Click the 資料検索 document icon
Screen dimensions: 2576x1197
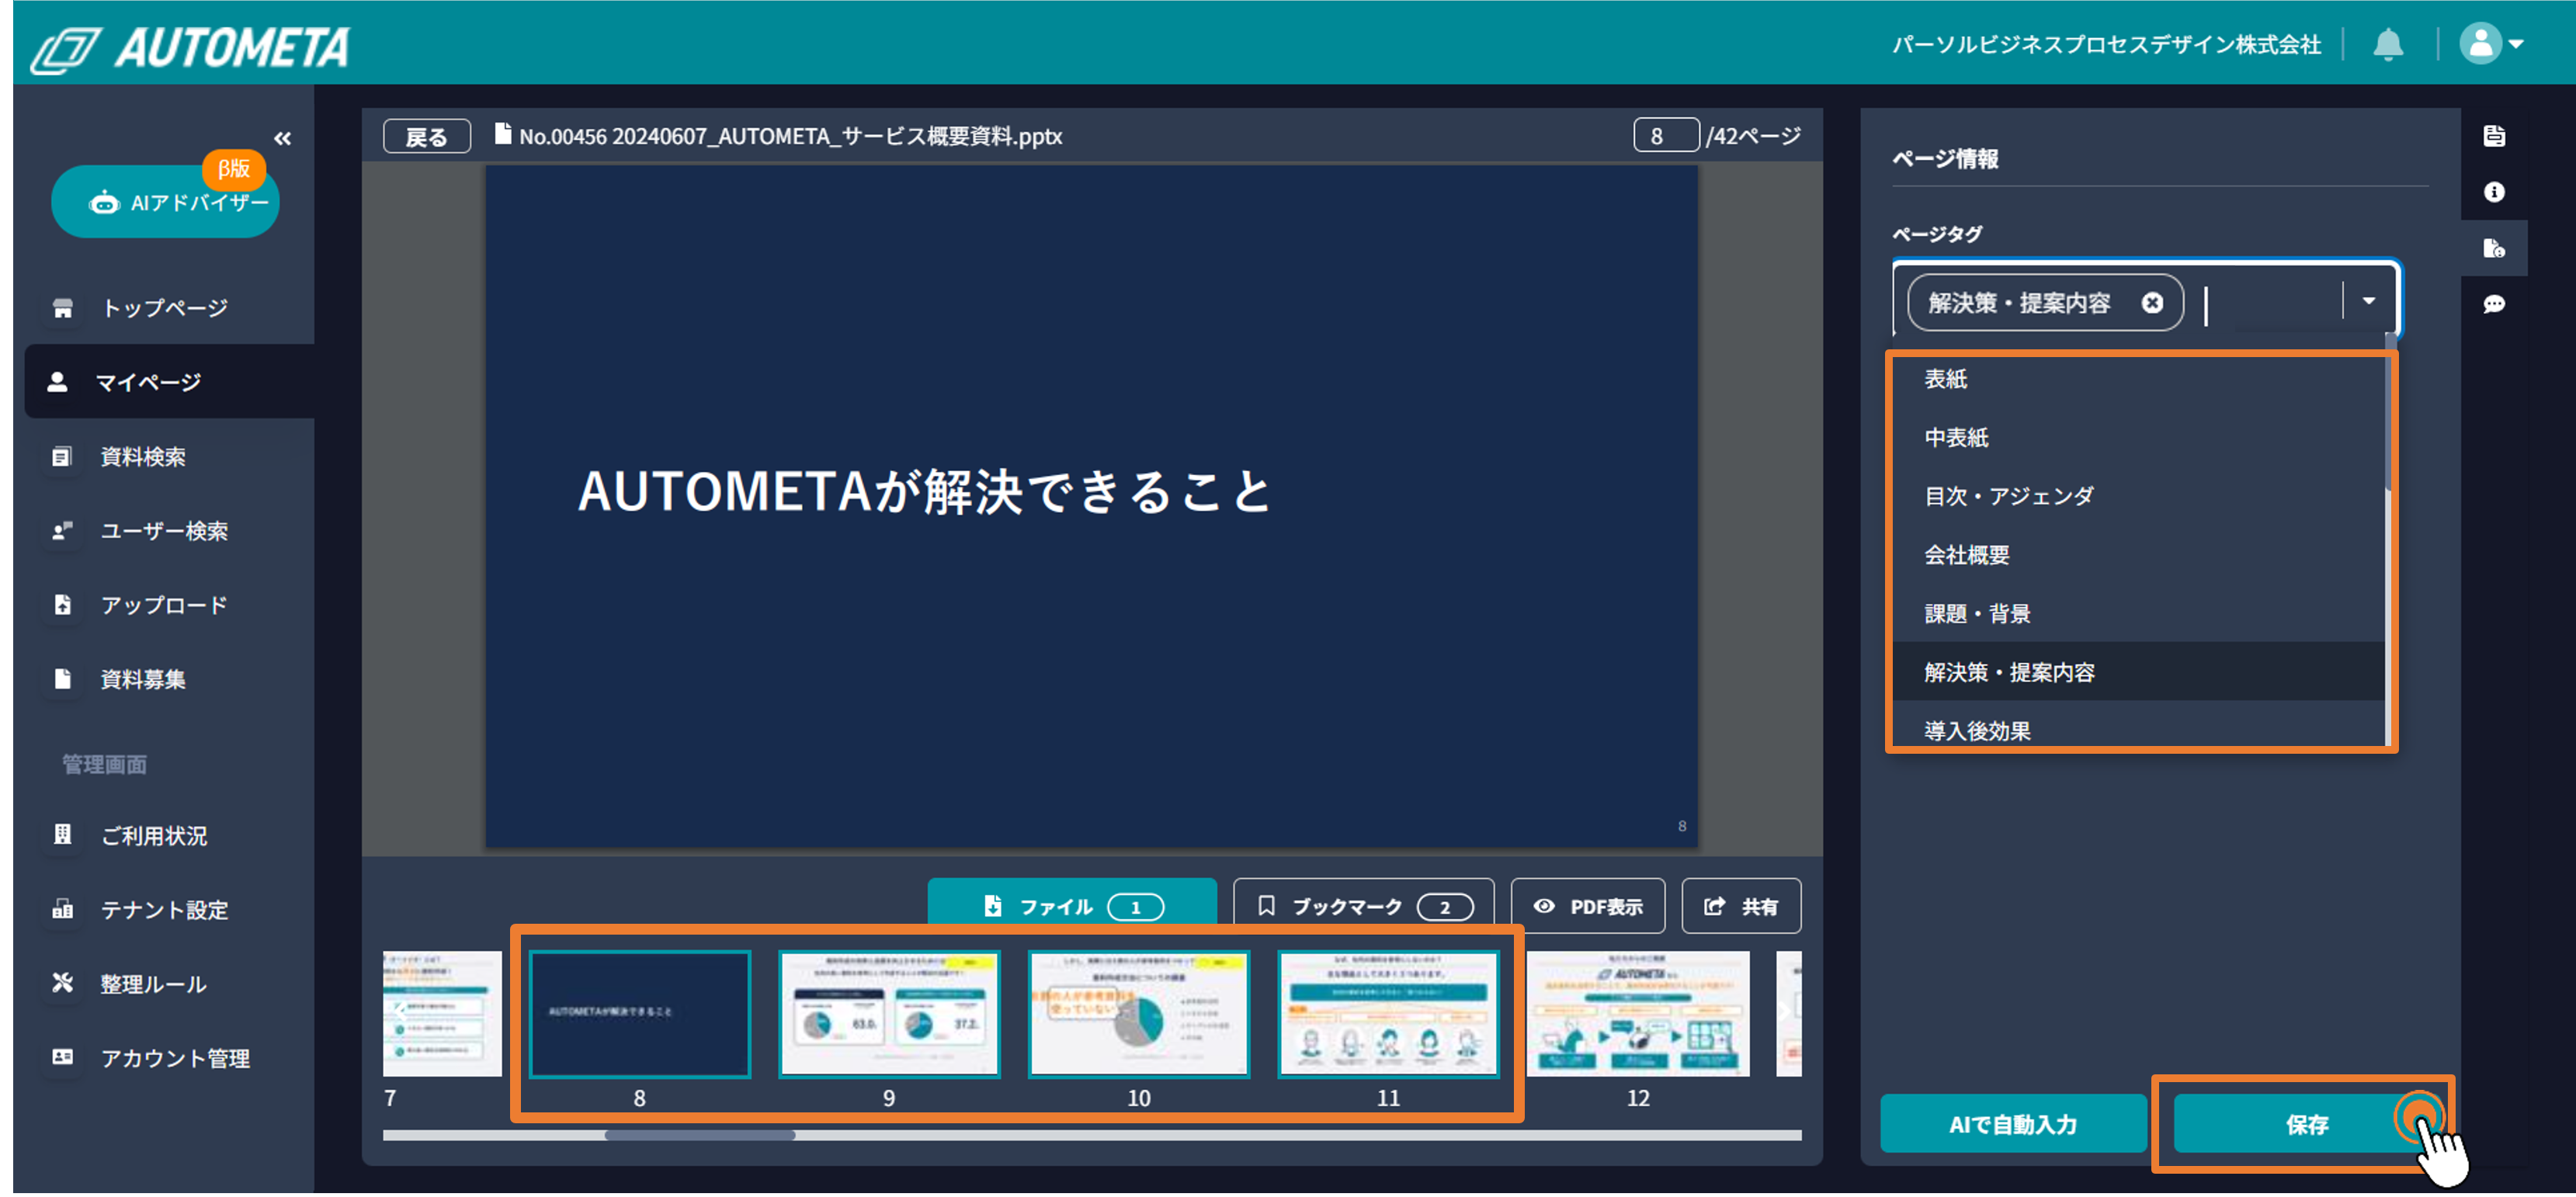click(x=62, y=457)
